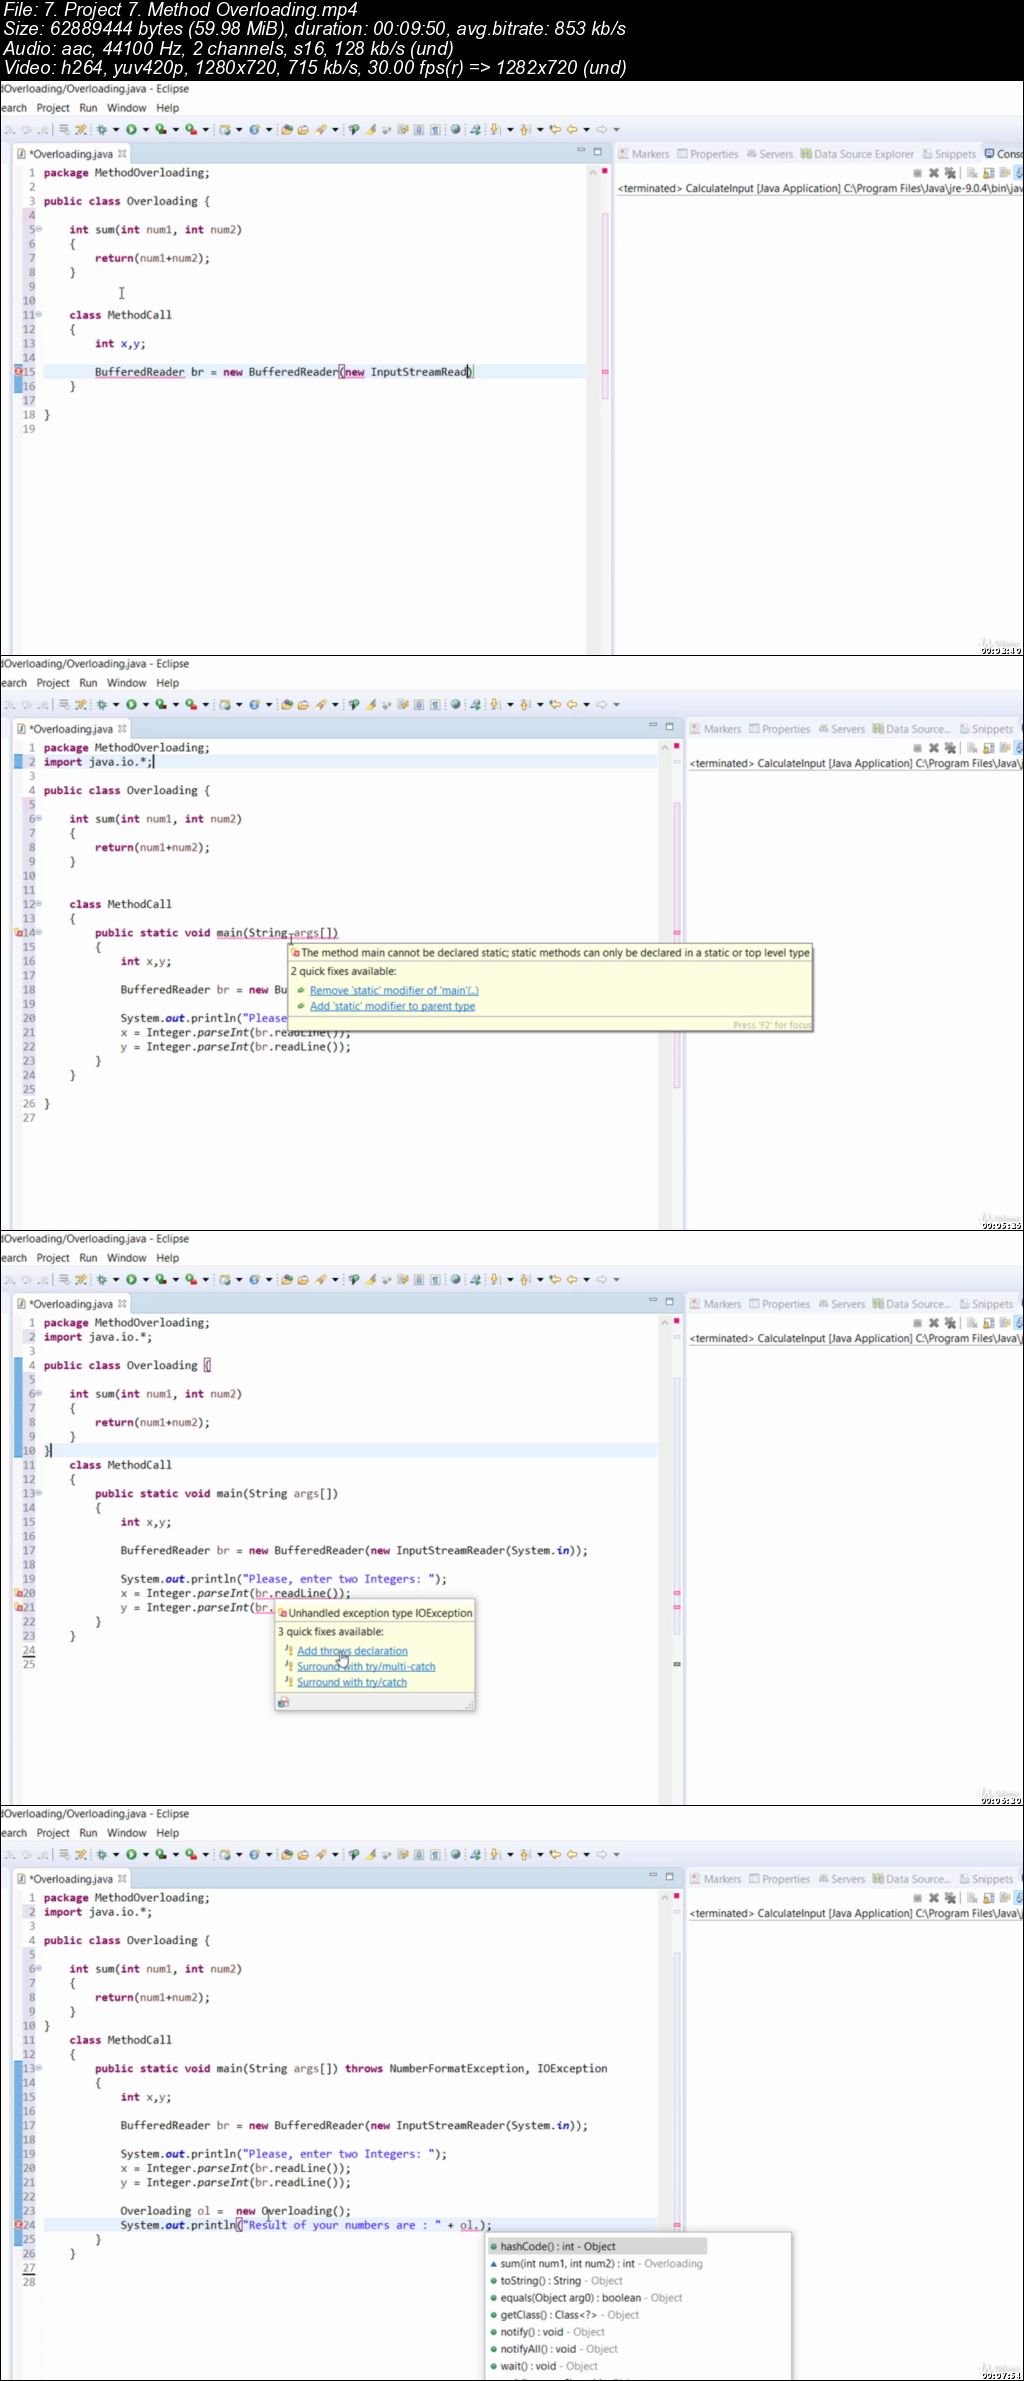
Task: Click web browser globe icon in autocomplete-list frame
Action: (x=456, y=1854)
